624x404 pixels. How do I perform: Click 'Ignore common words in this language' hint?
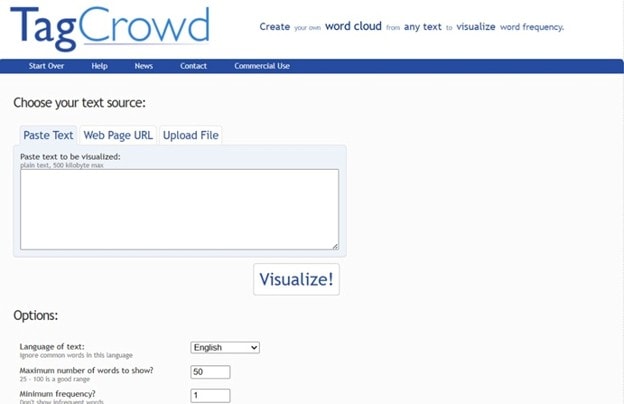(76, 355)
